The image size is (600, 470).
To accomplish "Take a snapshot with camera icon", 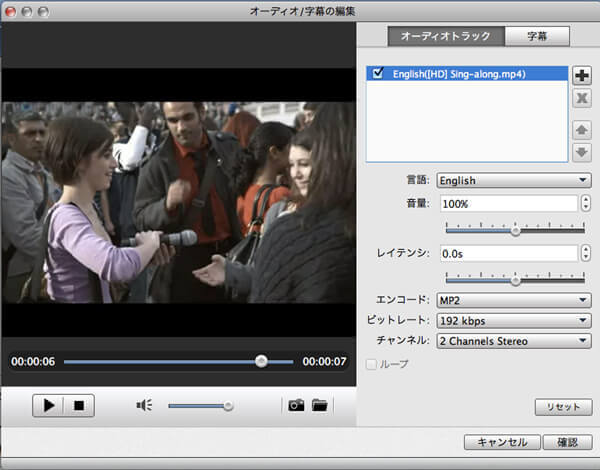I will click(296, 405).
